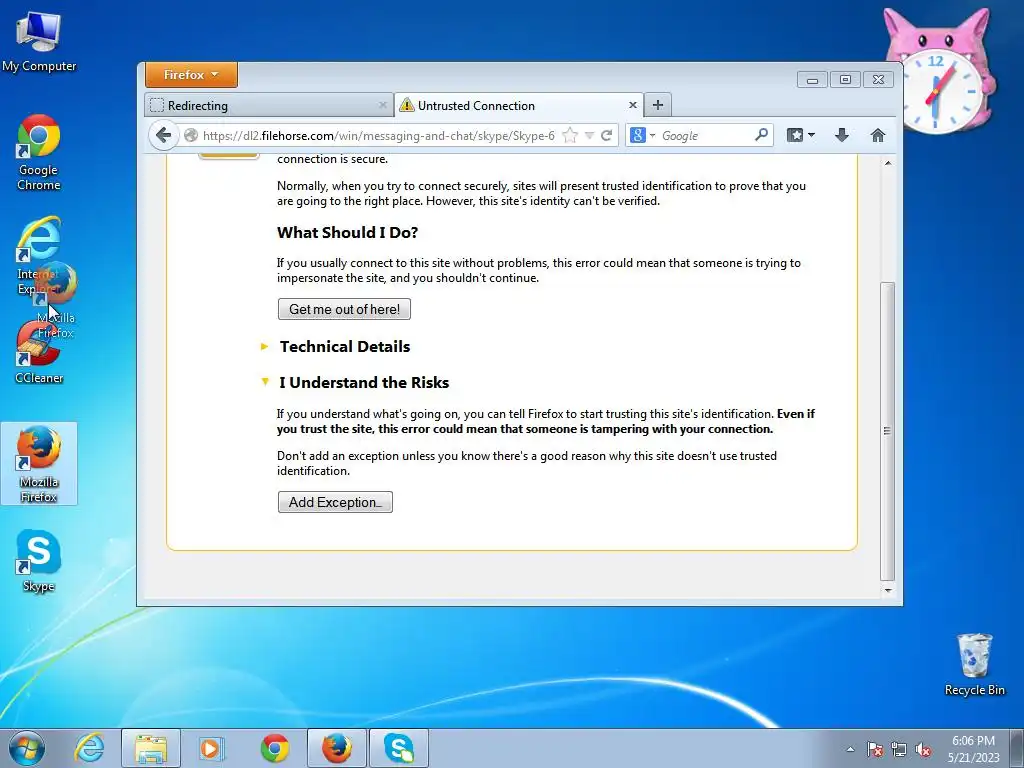Open a new tab with the plus button
Screen dimensions: 1024x768
pyautogui.click(x=658, y=104)
